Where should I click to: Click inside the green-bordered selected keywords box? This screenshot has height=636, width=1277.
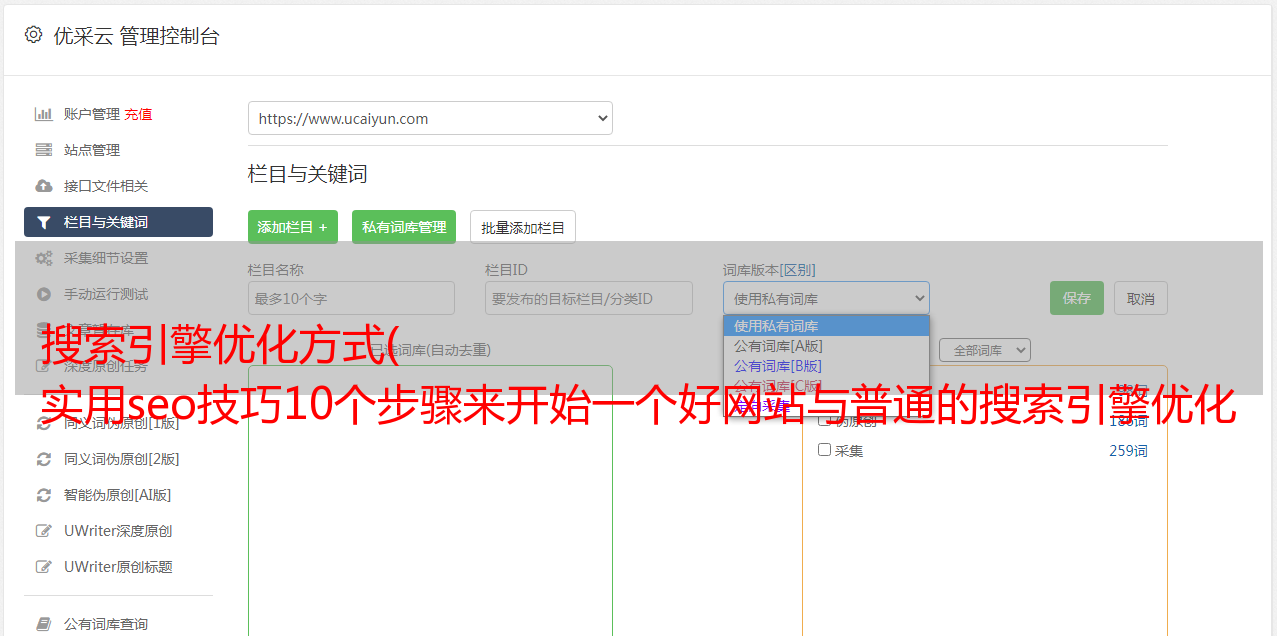pyautogui.click(x=430, y=500)
